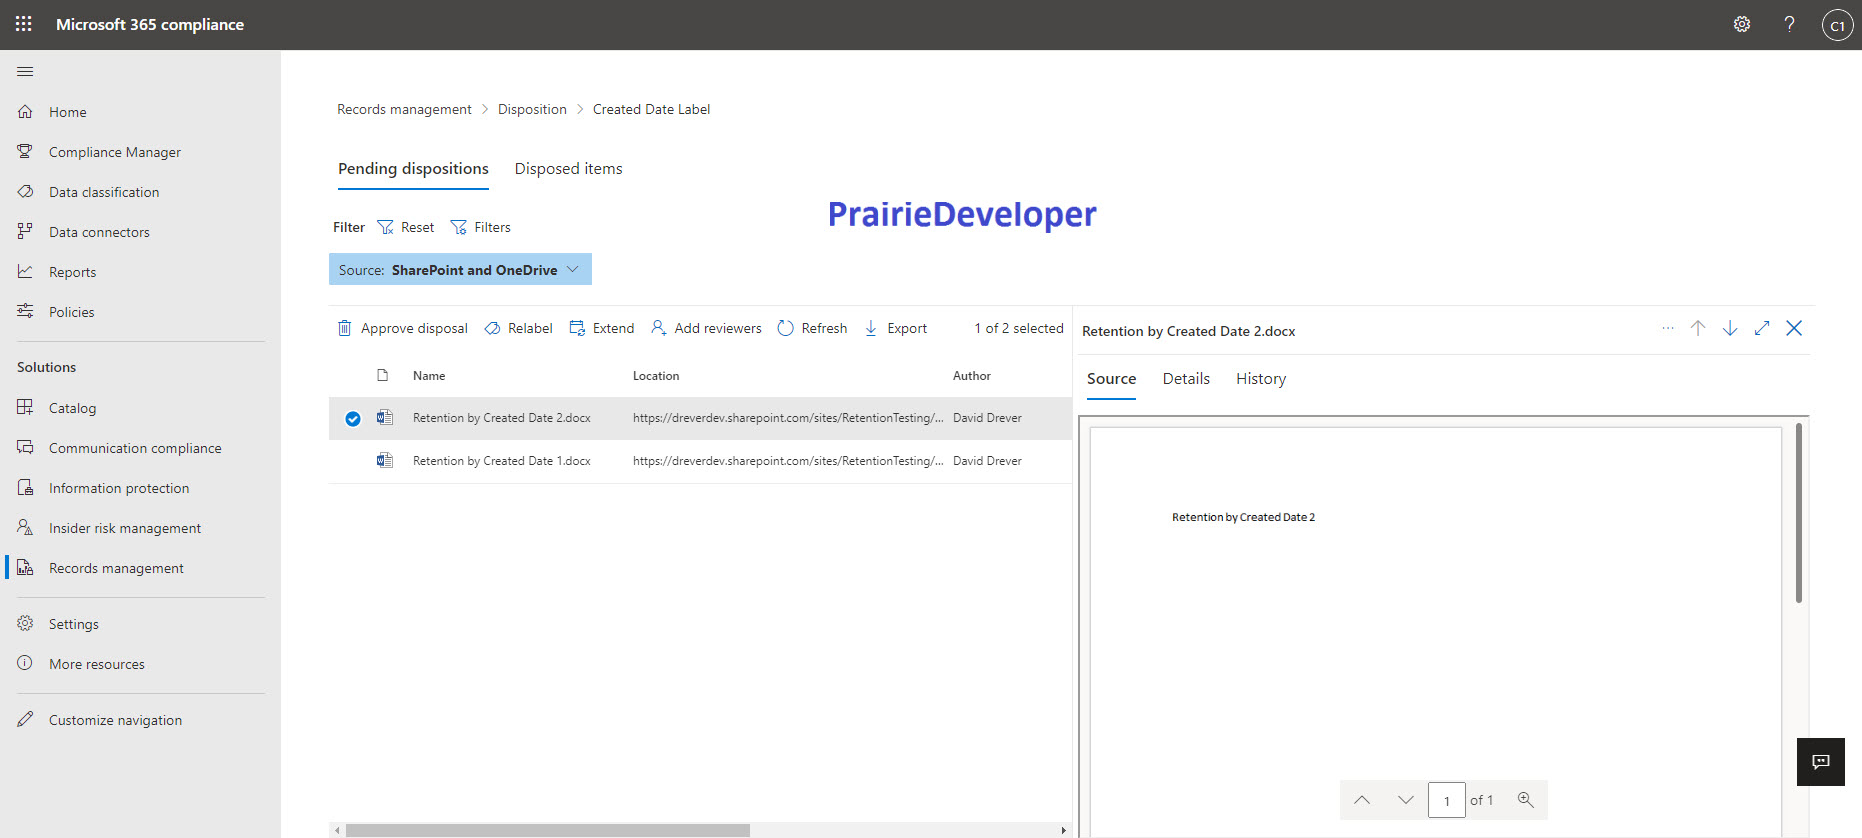Screen dimensions: 1862x838
Task: Open the account profile avatar
Action: pyautogui.click(x=1837, y=25)
